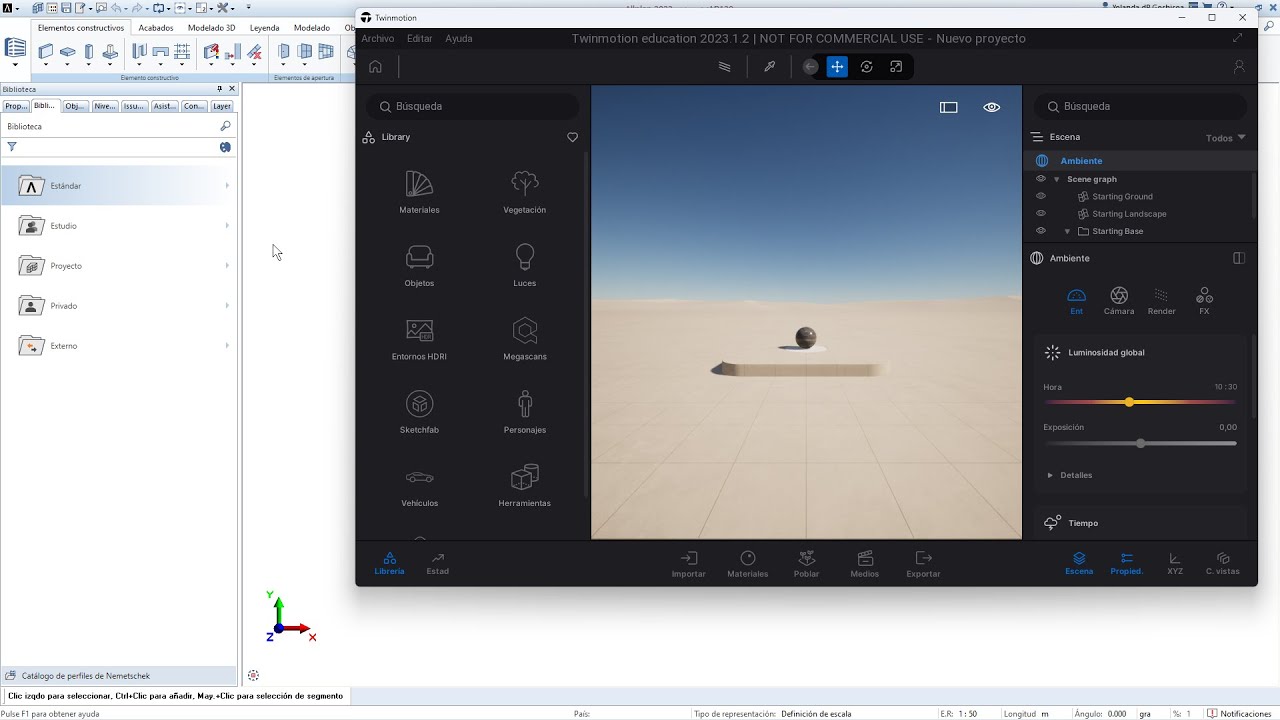Open the Archivo menu in Twinmotion
The width and height of the screenshot is (1280, 720).
tap(378, 39)
